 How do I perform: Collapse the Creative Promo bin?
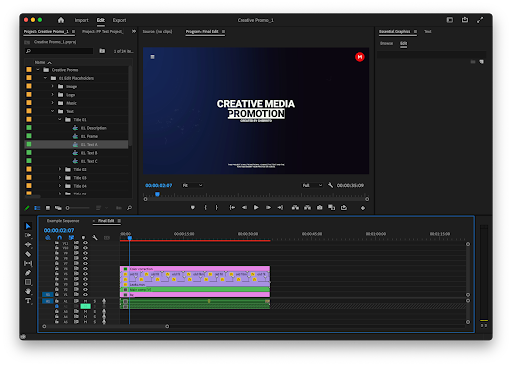coord(38,70)
